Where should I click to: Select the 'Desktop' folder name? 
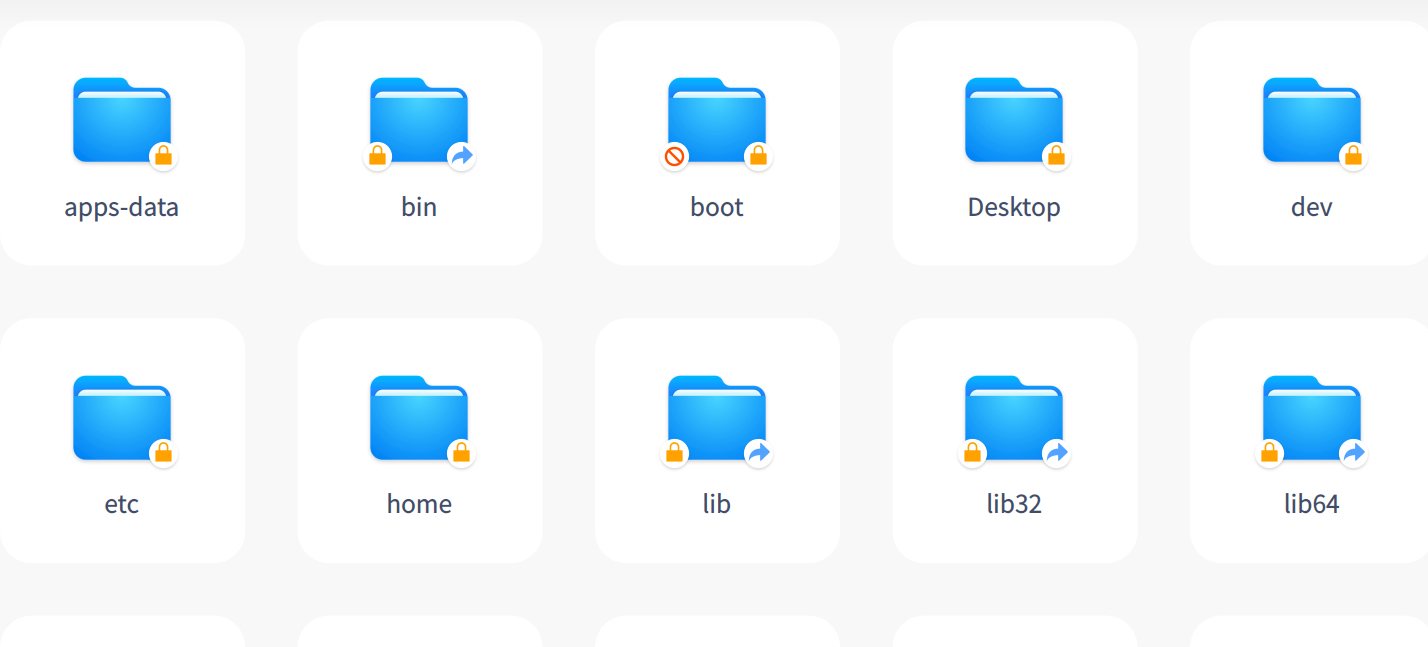(x=1014, y=208)
